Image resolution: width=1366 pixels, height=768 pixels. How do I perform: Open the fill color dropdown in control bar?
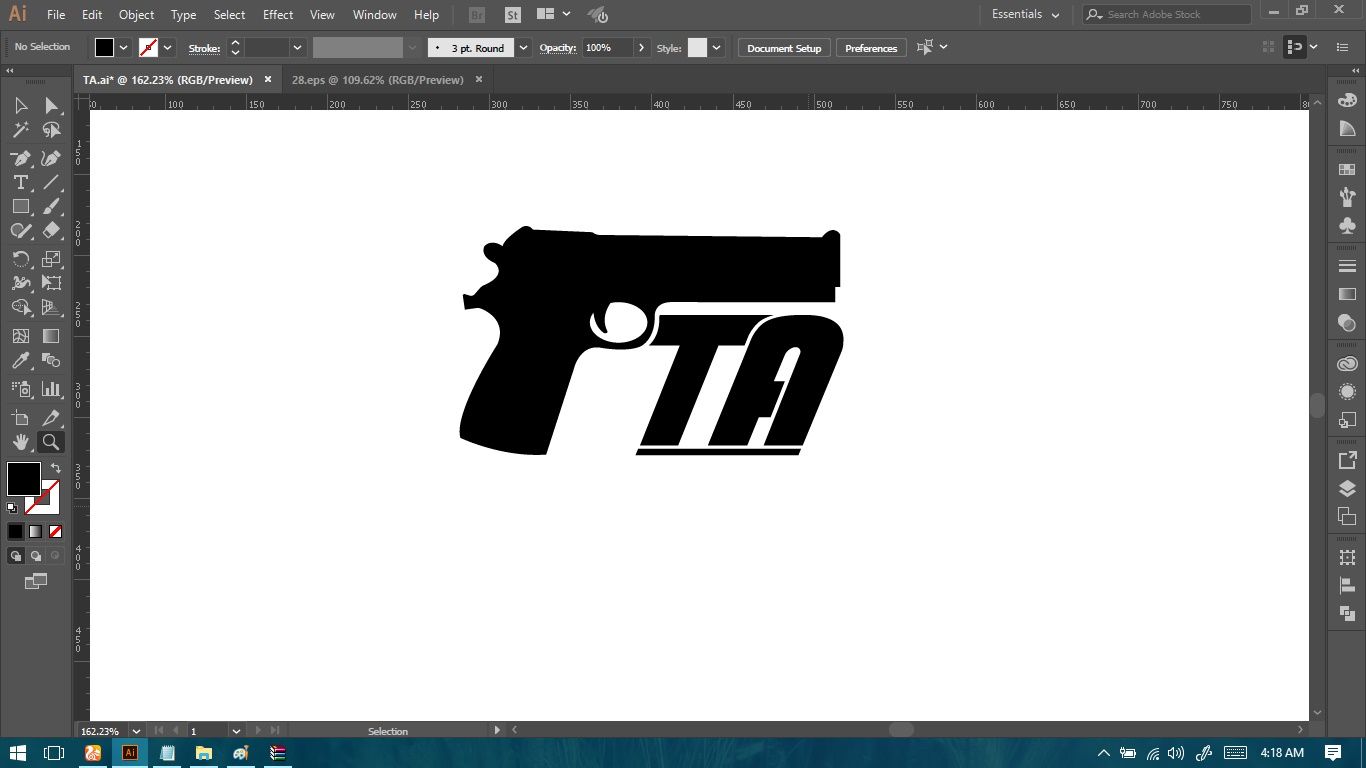coord(124,48)
